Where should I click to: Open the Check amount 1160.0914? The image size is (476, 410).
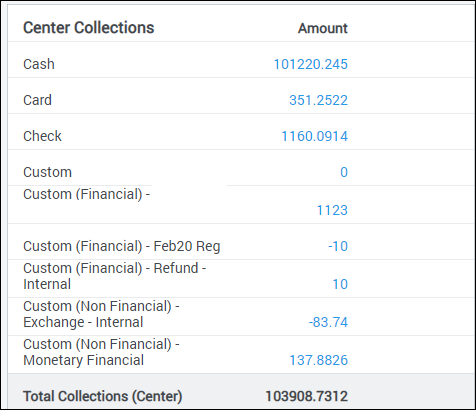tap(315, 136)
